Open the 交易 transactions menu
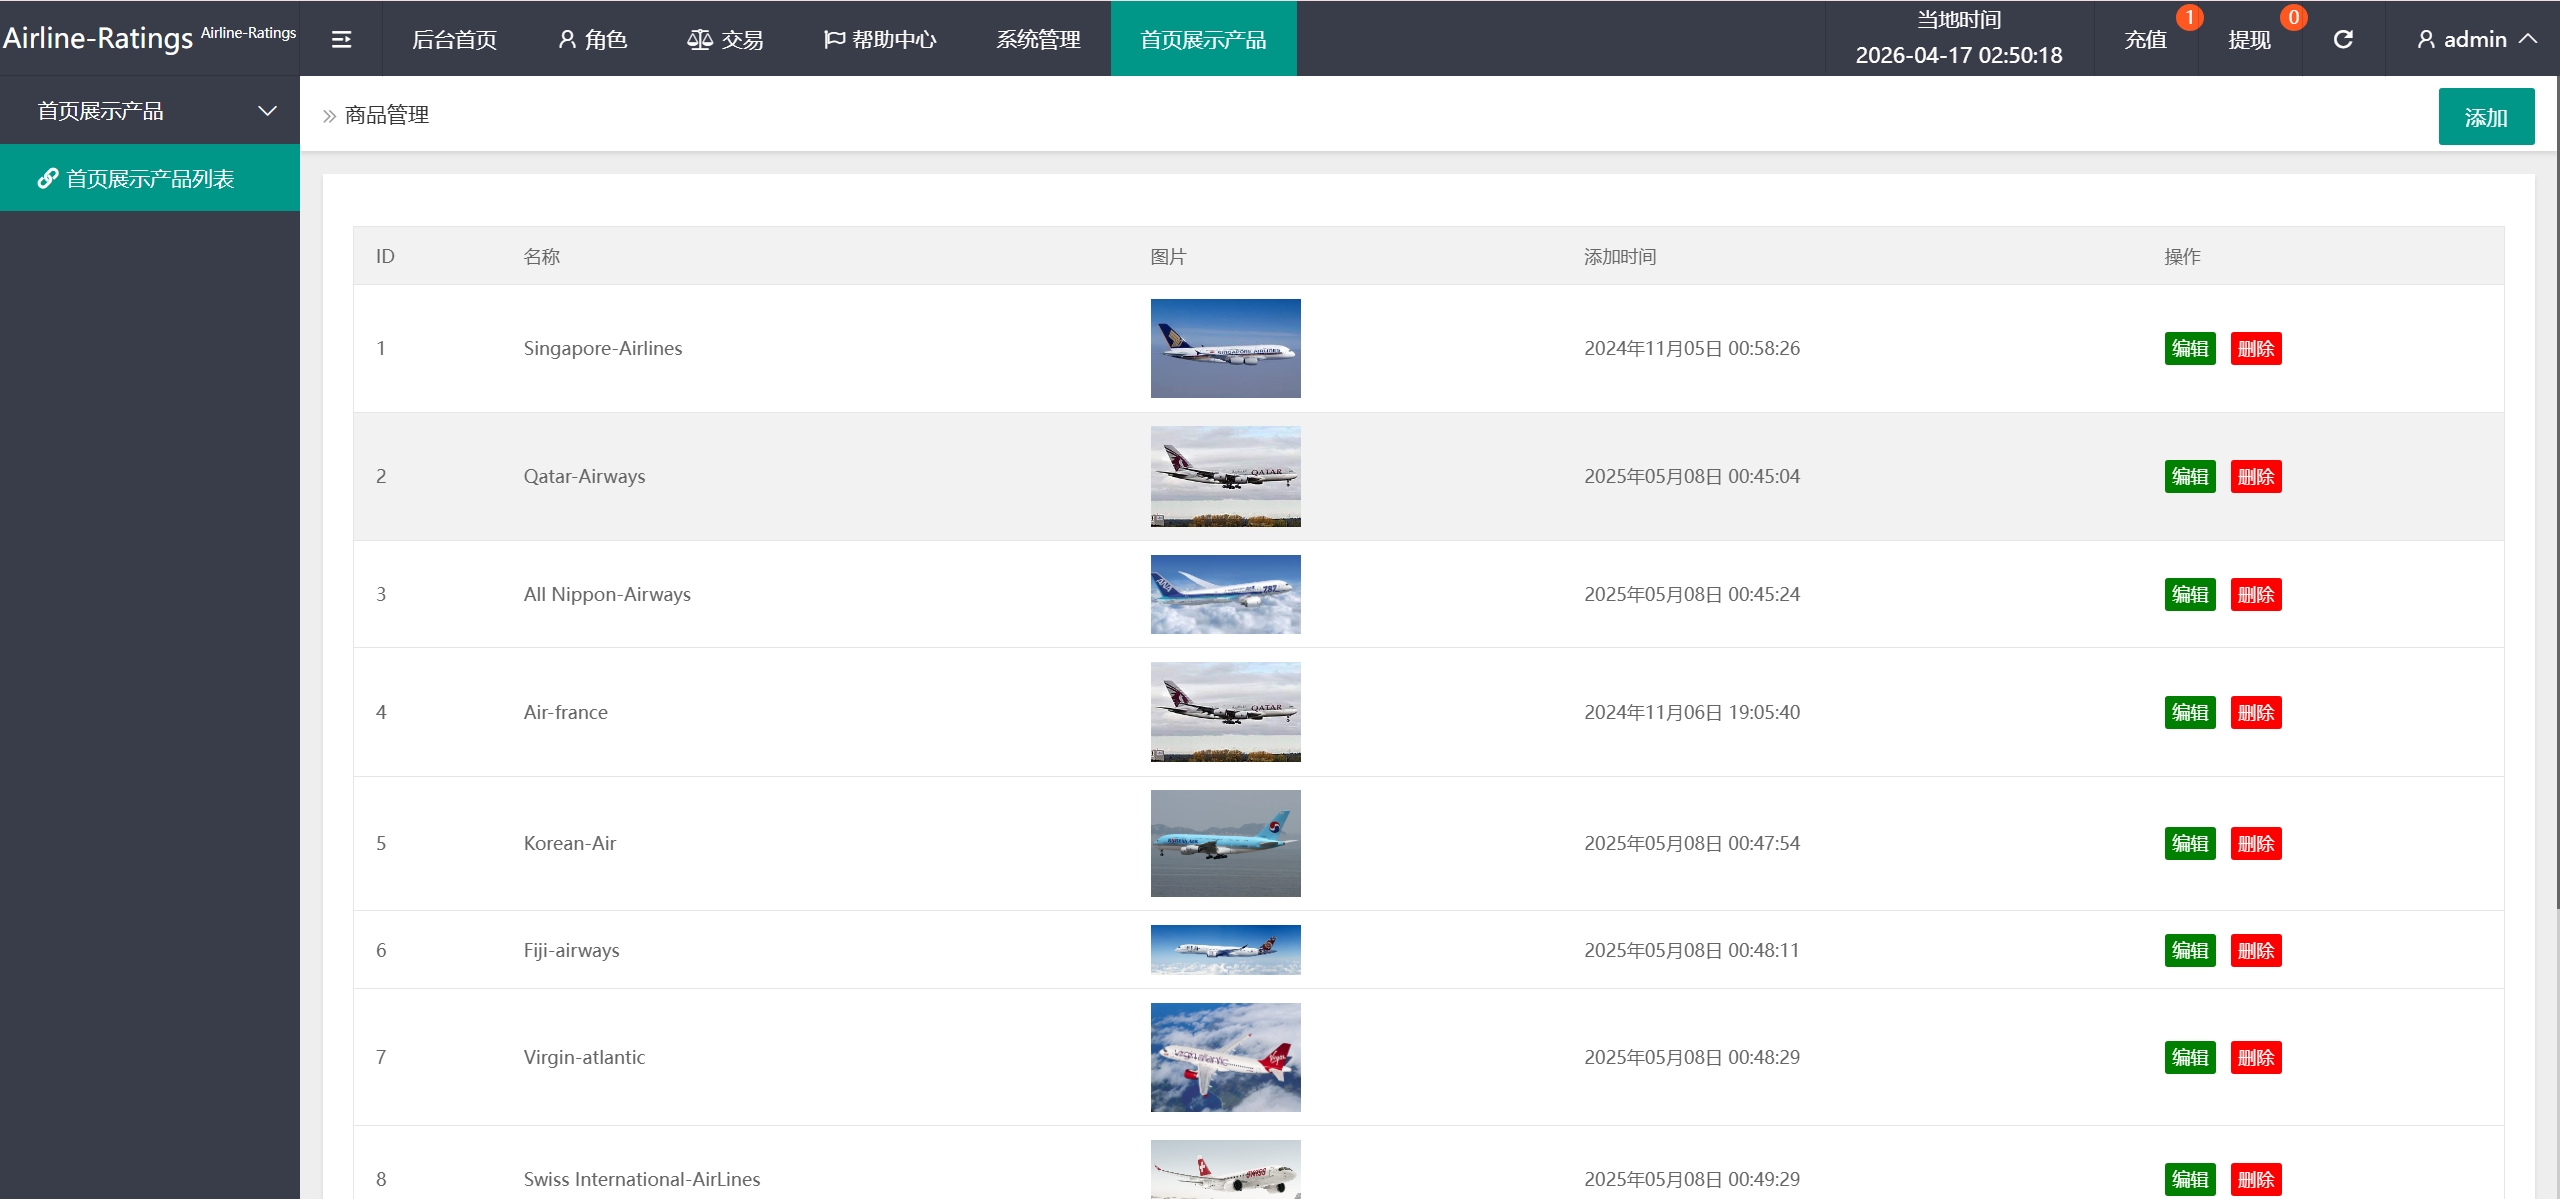 click(725, 39)
